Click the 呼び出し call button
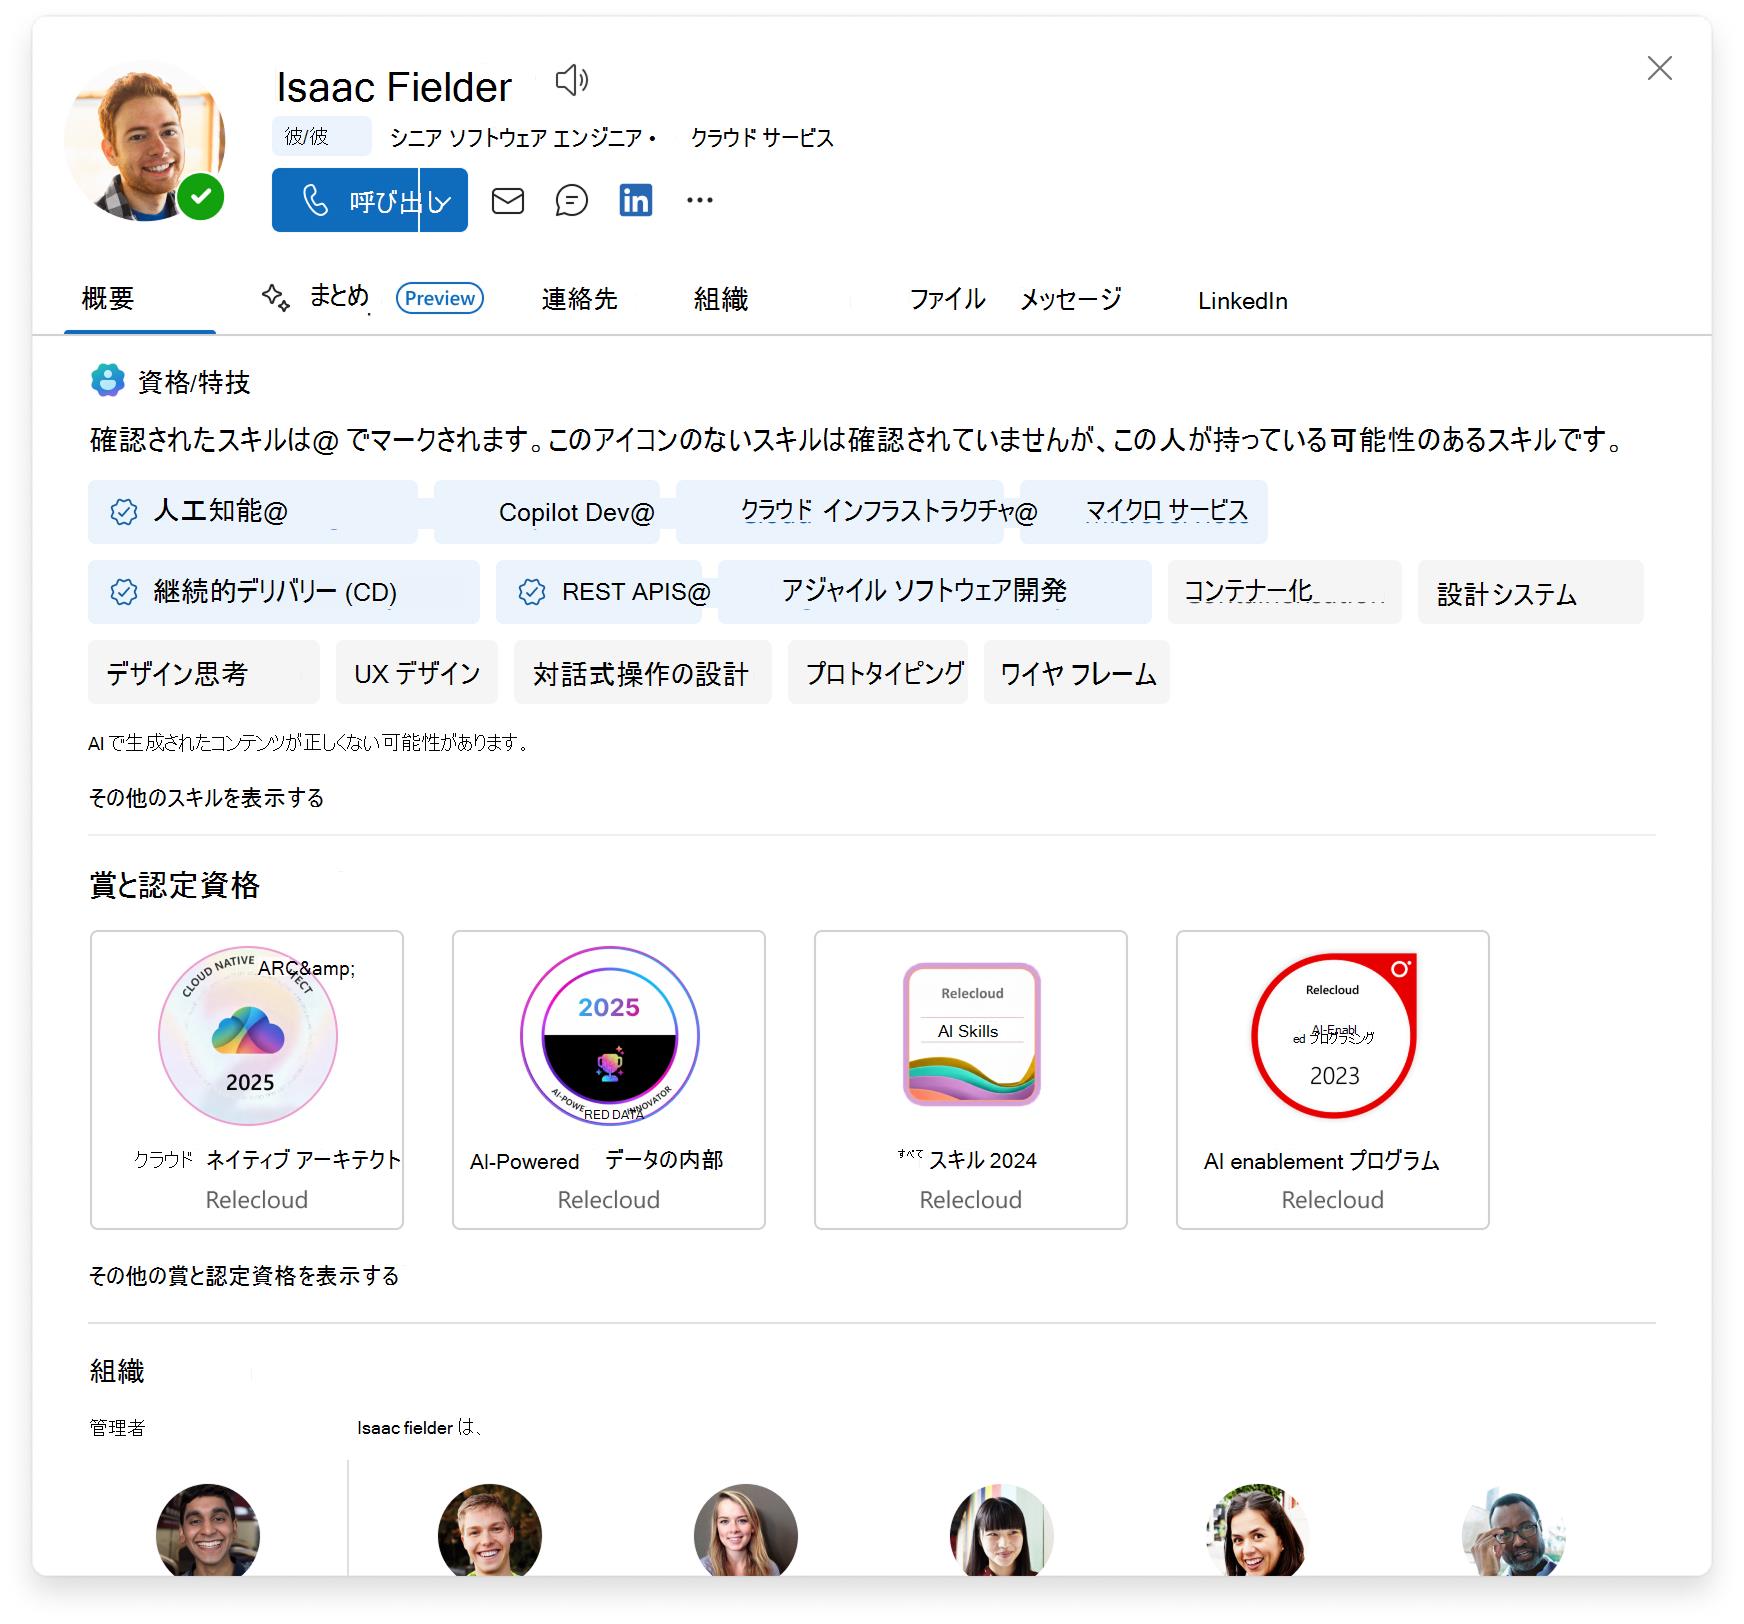1744x1624 pixels. (x=346, y=200)
